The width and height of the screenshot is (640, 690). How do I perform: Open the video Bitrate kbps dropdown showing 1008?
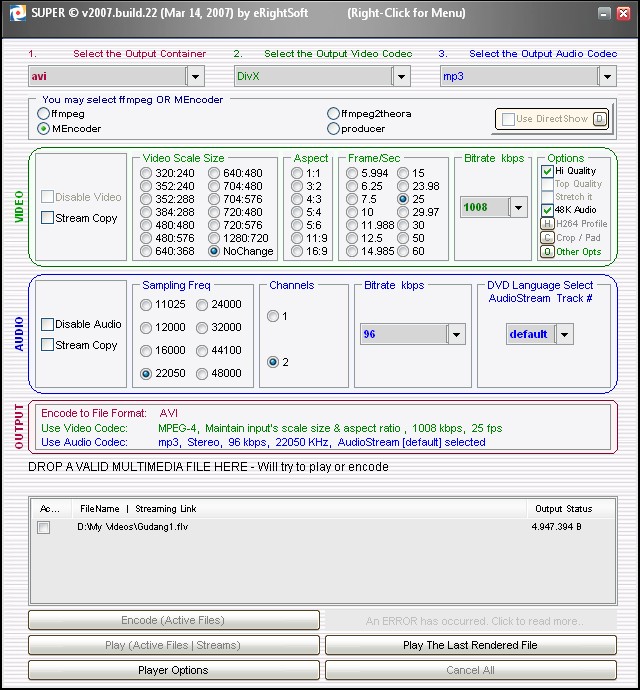pos(519,207)
